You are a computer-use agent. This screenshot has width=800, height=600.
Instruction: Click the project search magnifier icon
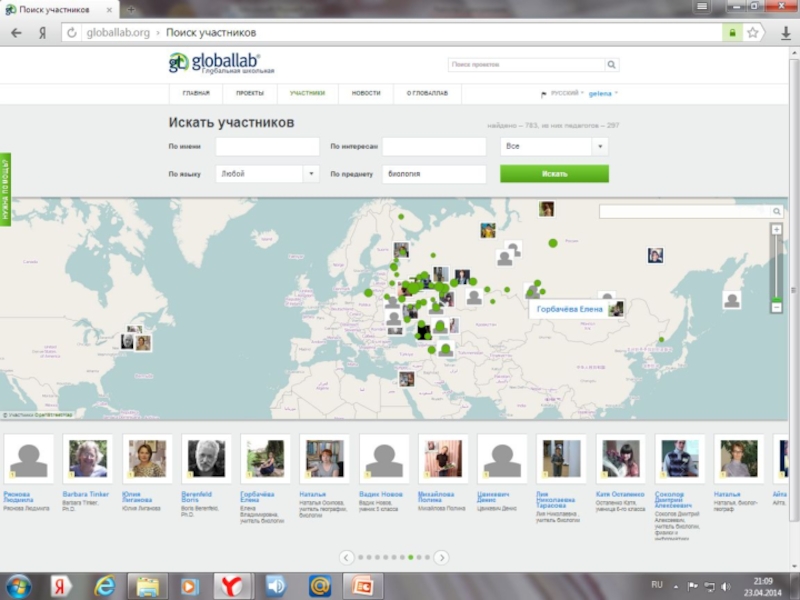pos(612,65)
